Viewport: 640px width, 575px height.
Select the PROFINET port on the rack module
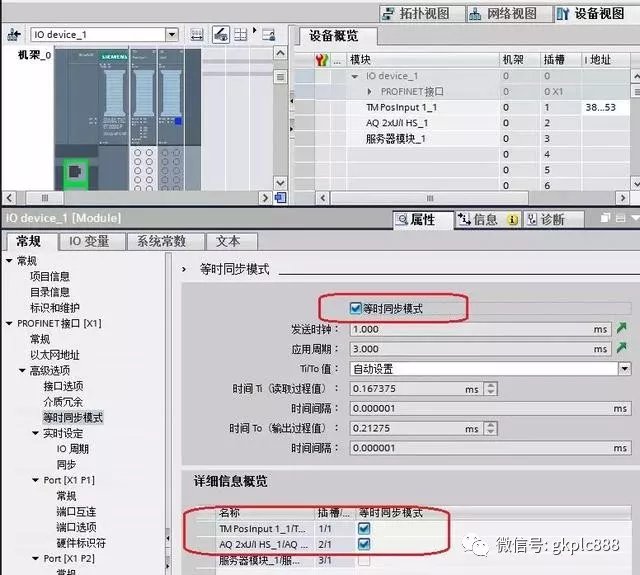[74, 172]
